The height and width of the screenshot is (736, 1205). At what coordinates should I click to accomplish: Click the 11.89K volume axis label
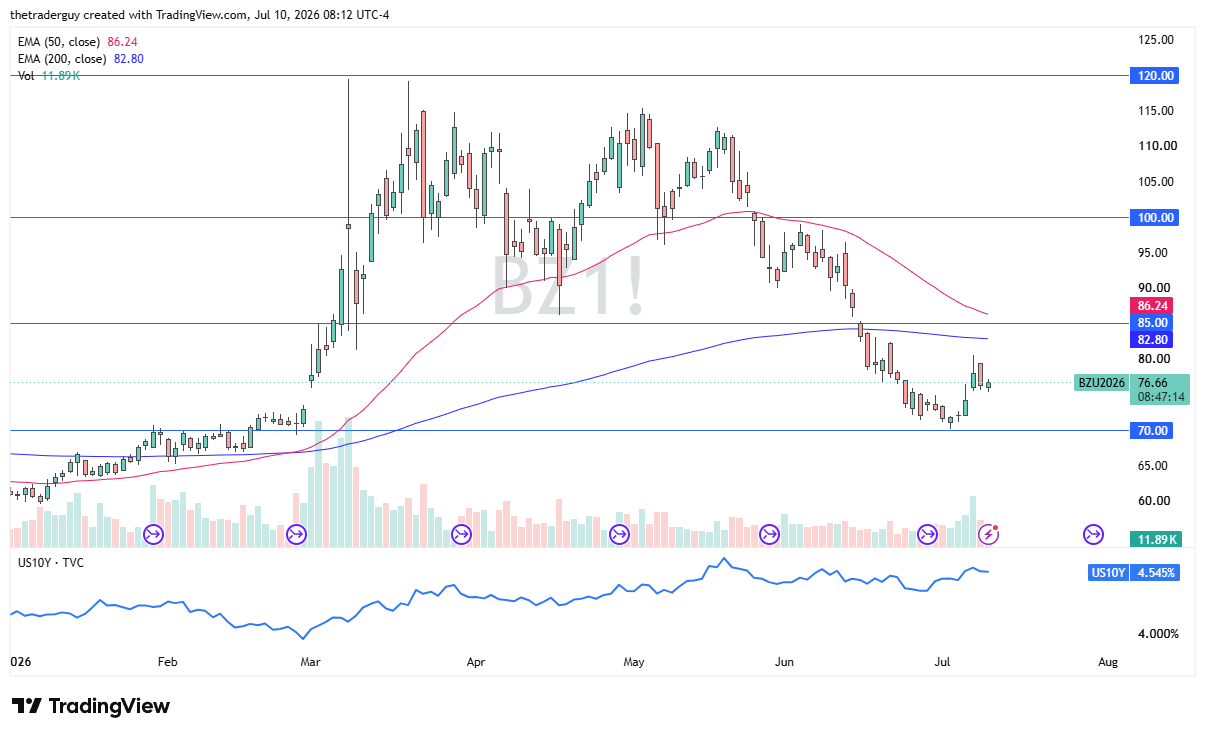[x=1156, y=540]
